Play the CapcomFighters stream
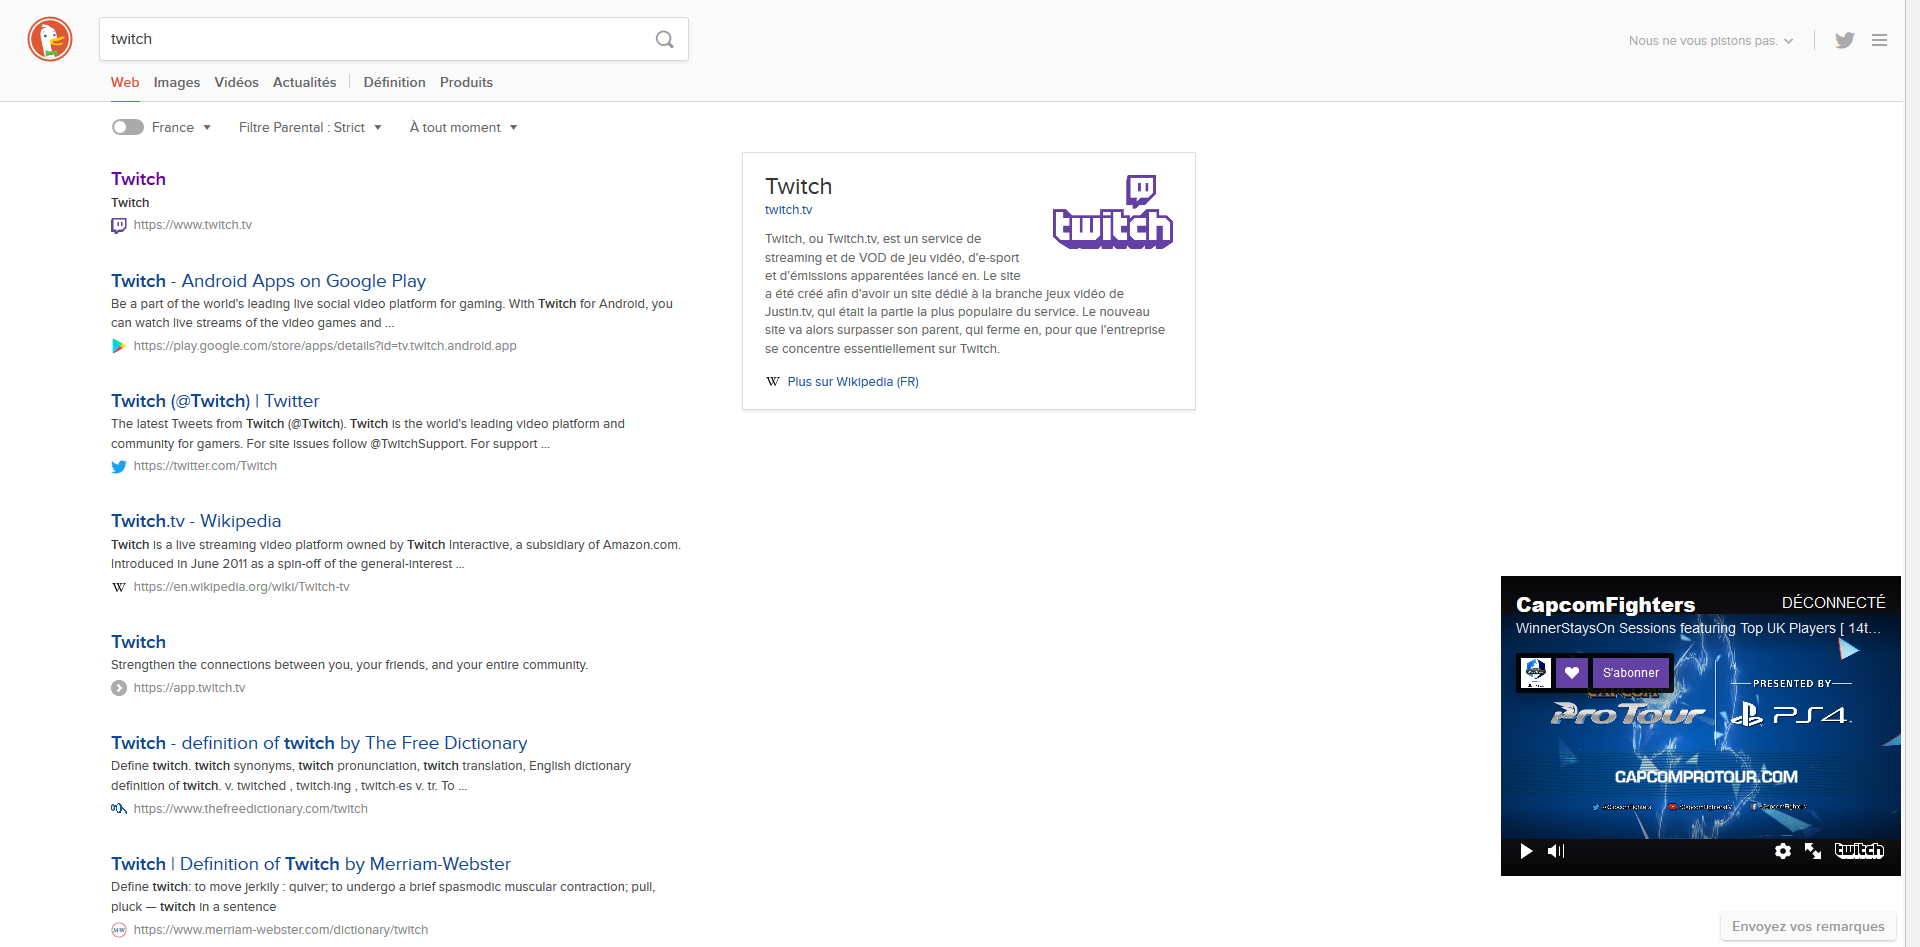1920x947 pixels. (1526, 851)
